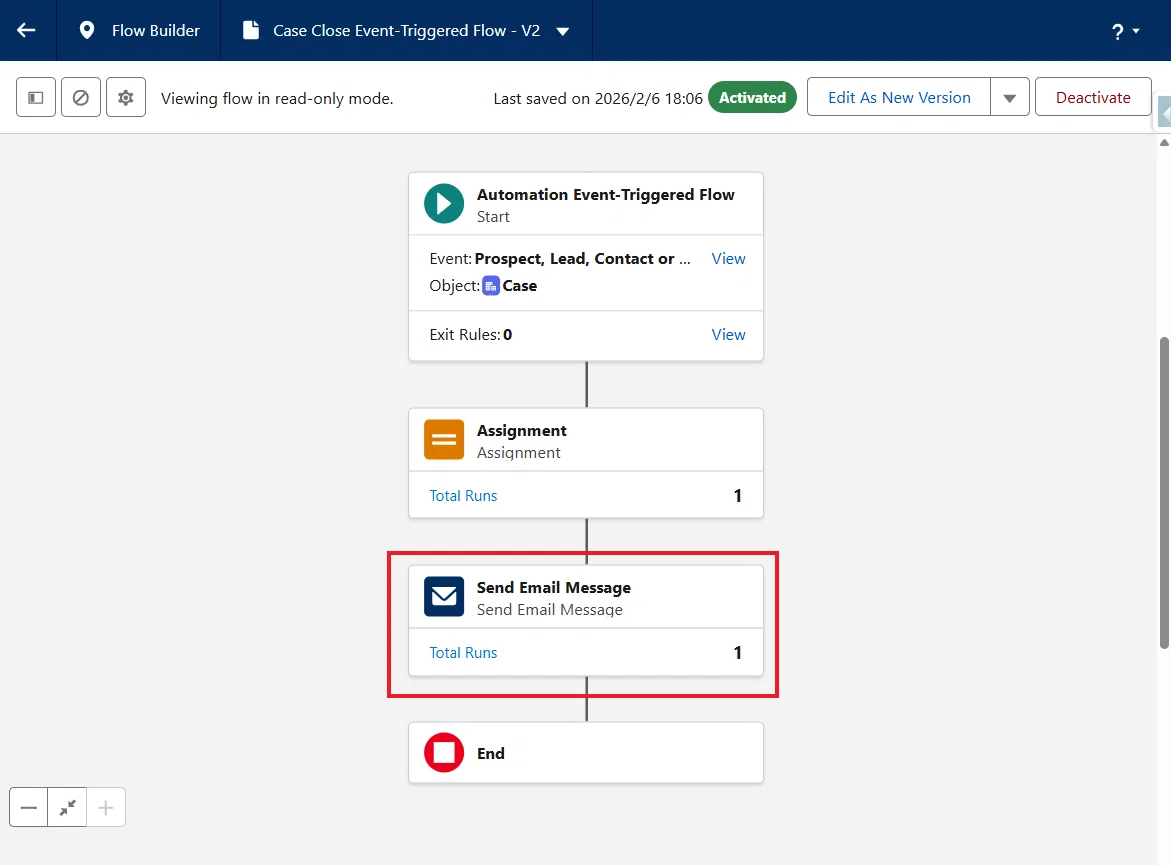Select the Assignment element title

tap(521, 430)
